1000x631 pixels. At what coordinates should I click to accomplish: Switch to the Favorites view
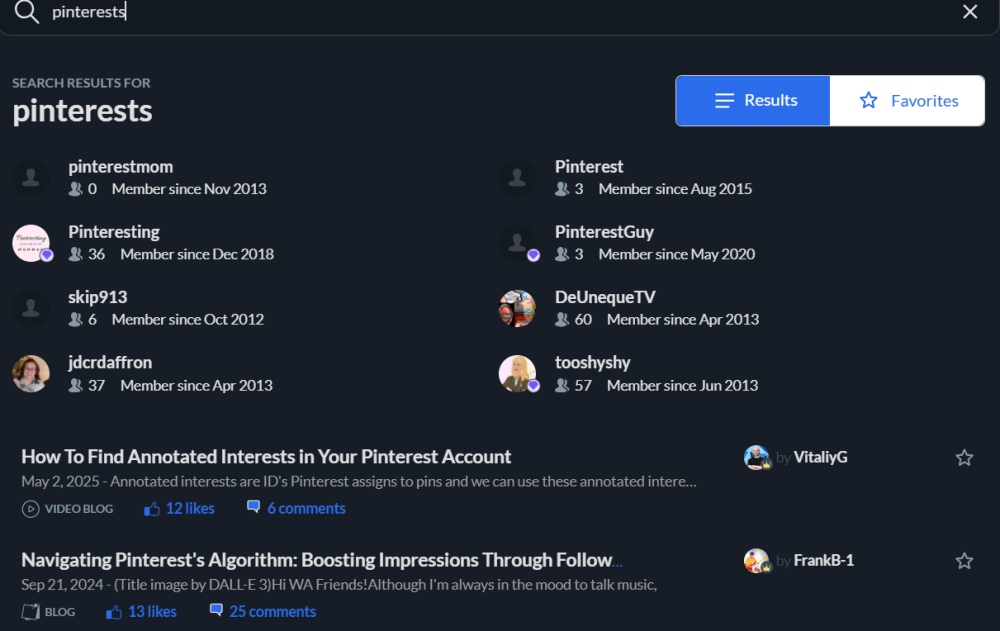click(906, 100)
